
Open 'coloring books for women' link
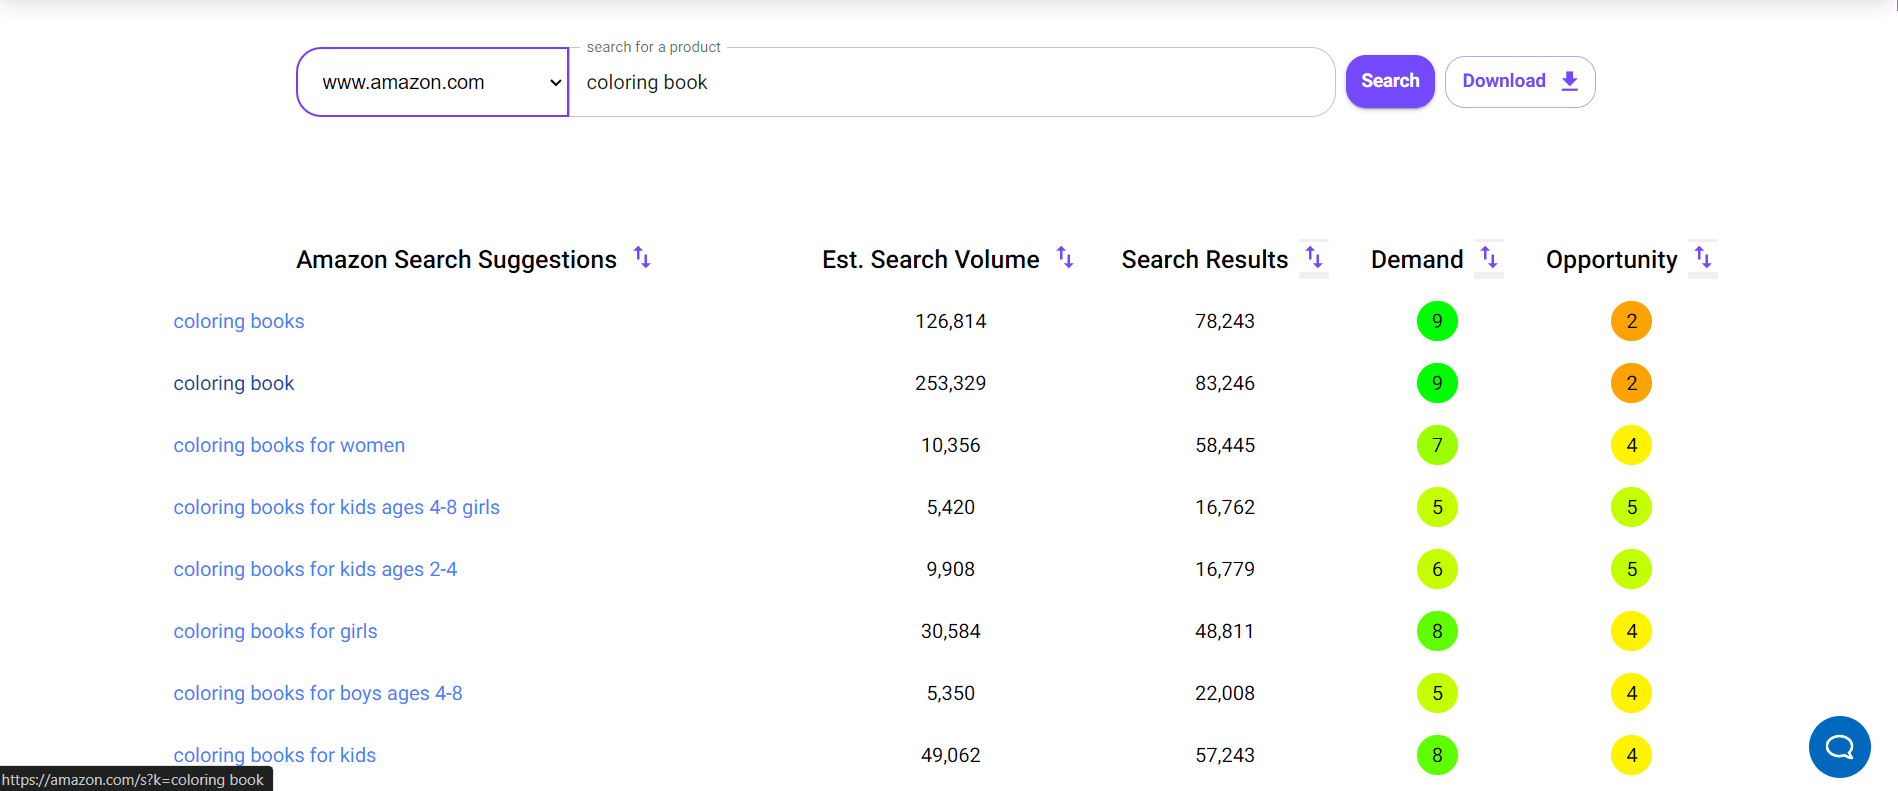pos(289,445)
